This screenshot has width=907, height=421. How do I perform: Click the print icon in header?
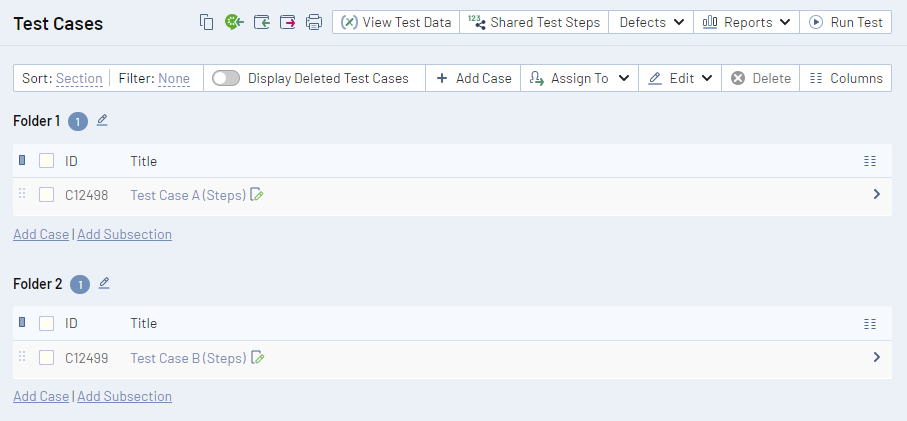pos(314,22)
